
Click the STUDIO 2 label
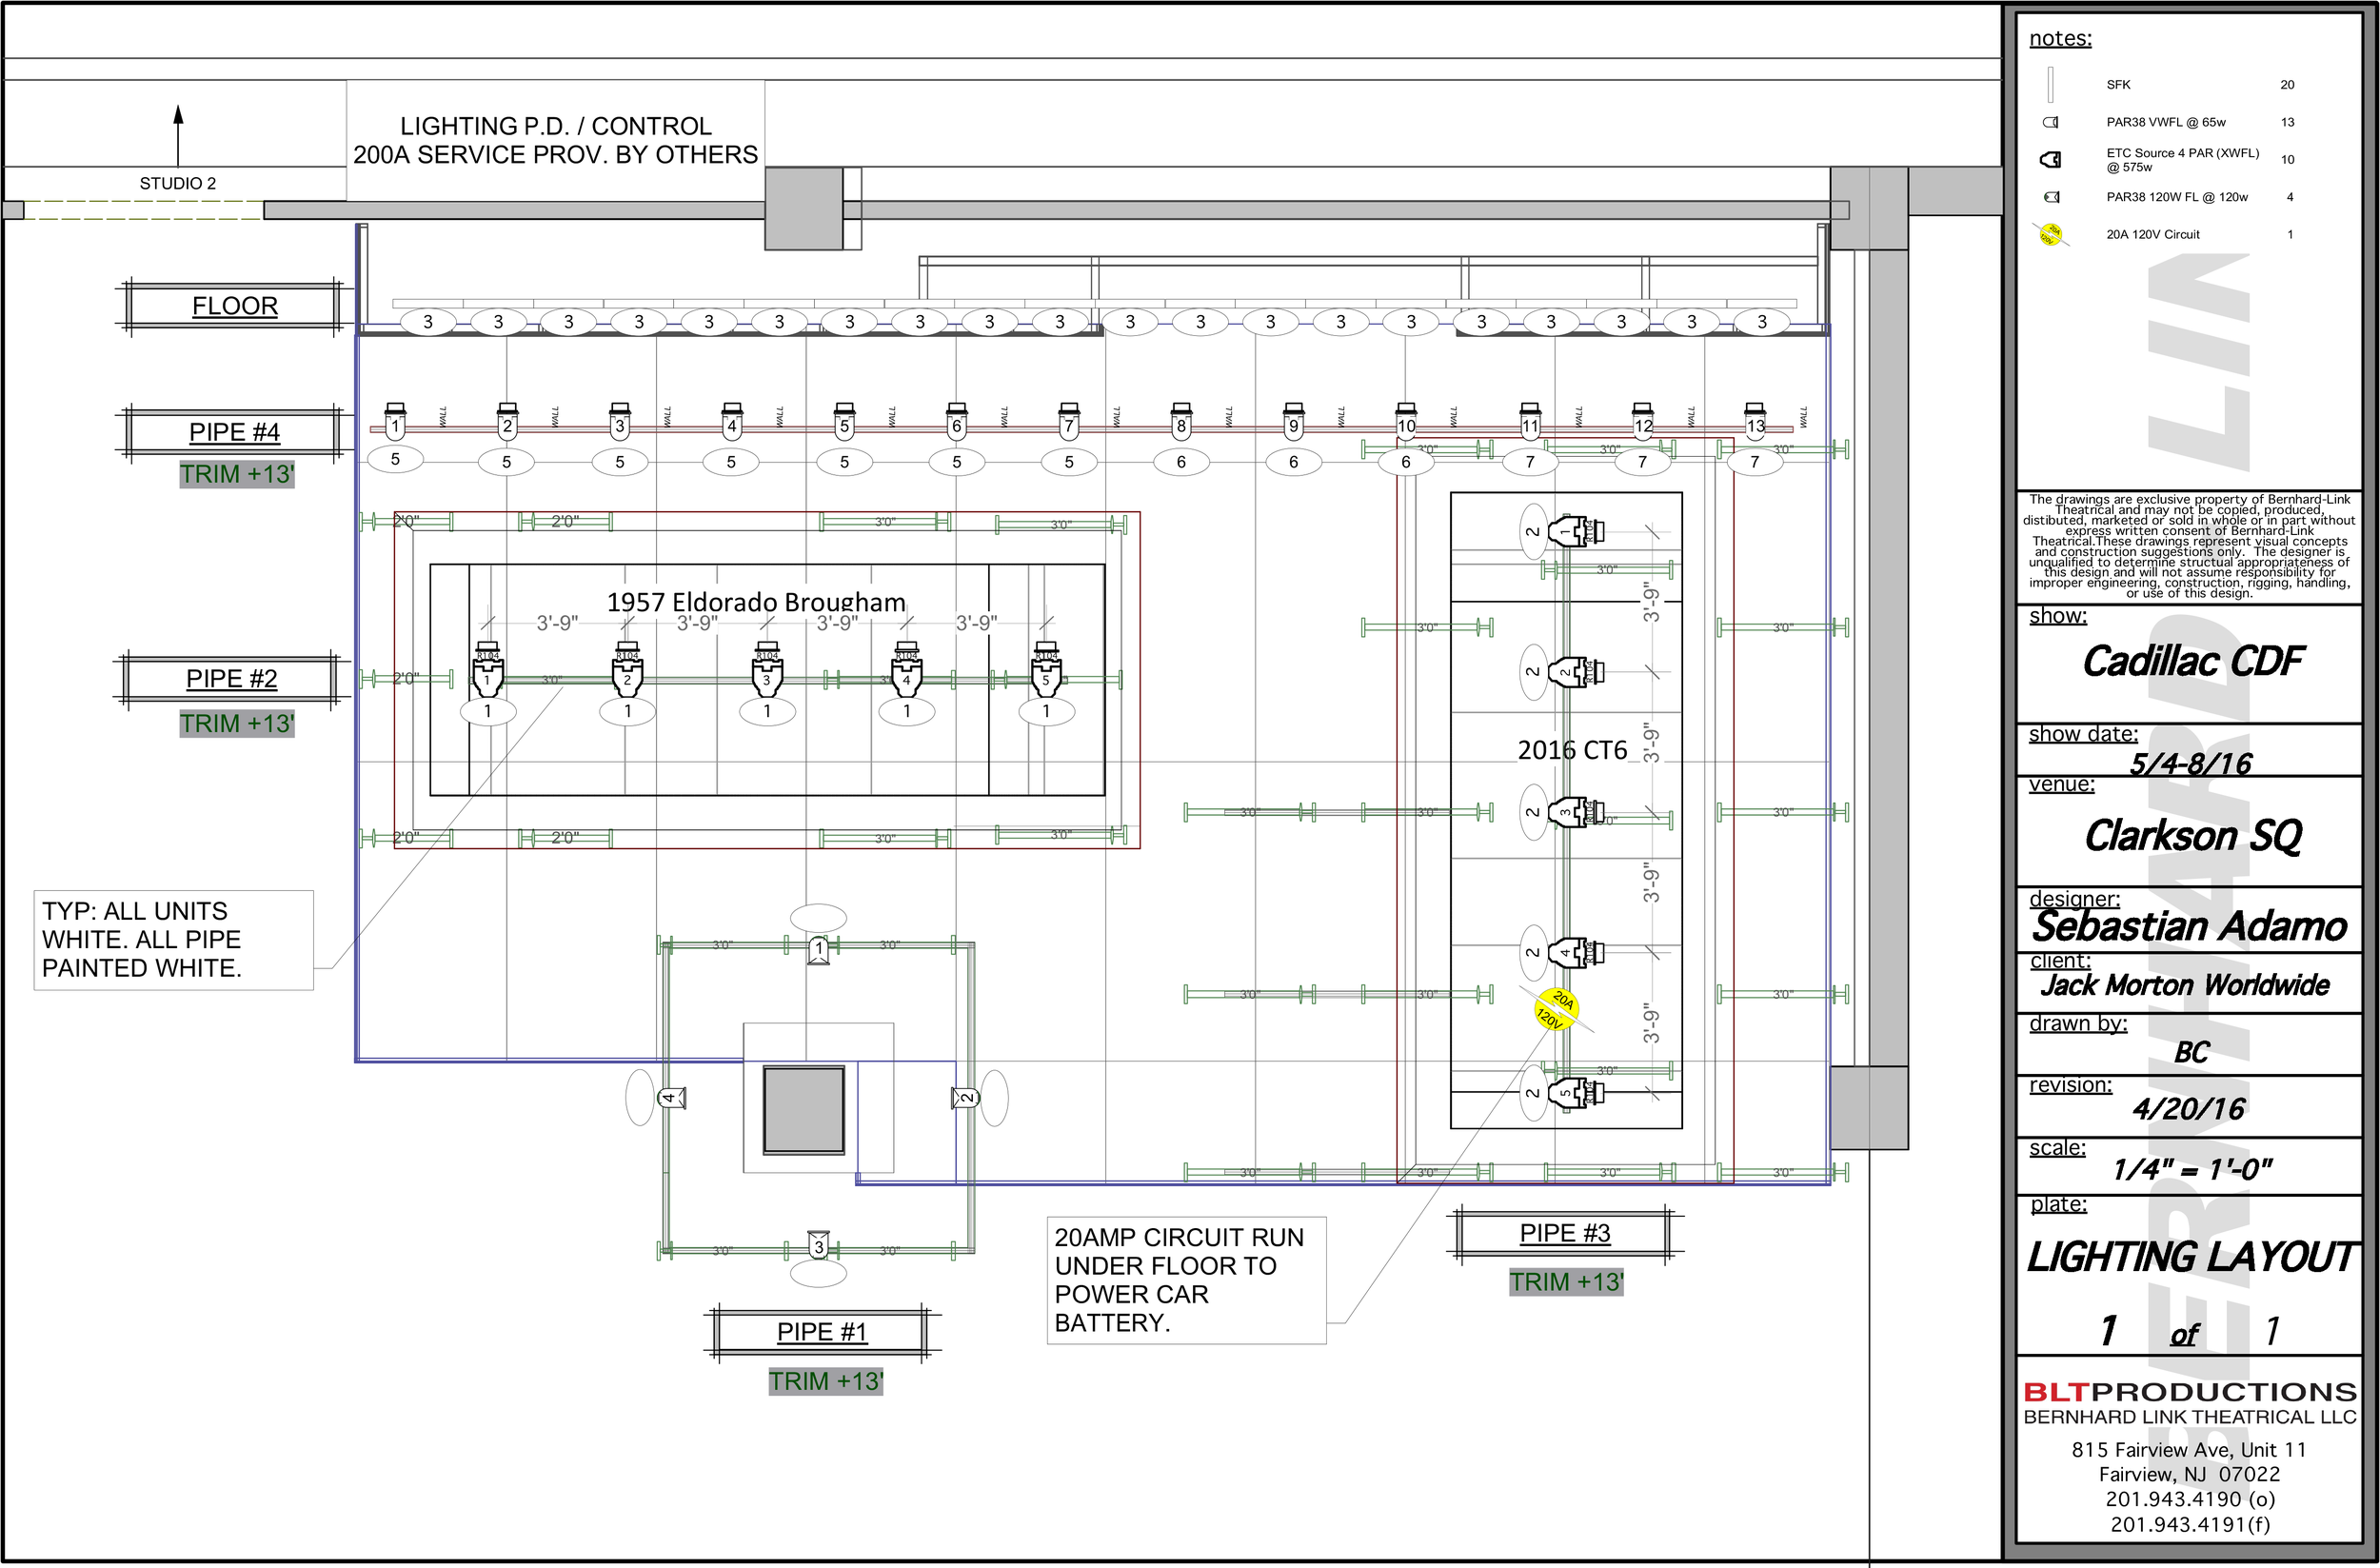[x=178, y=183]
